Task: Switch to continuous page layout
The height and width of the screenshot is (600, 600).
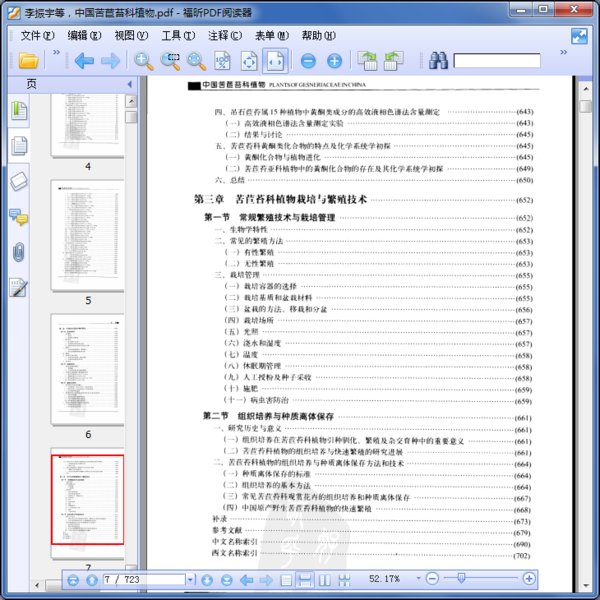Action: pos(305,580)
